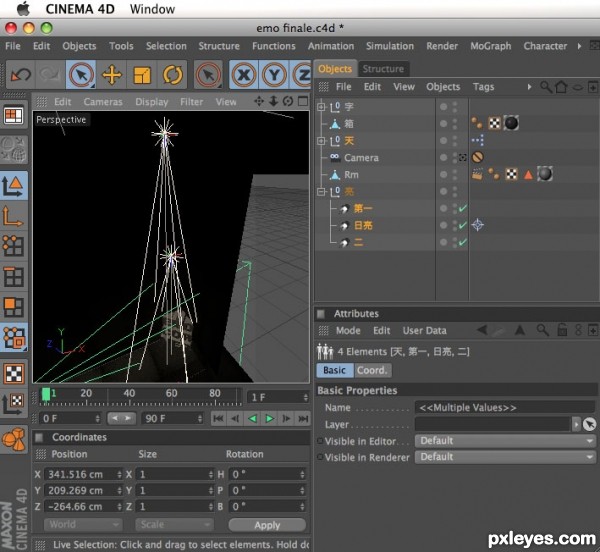Toggle Y axis lock
600x552 pixels.
274,75
